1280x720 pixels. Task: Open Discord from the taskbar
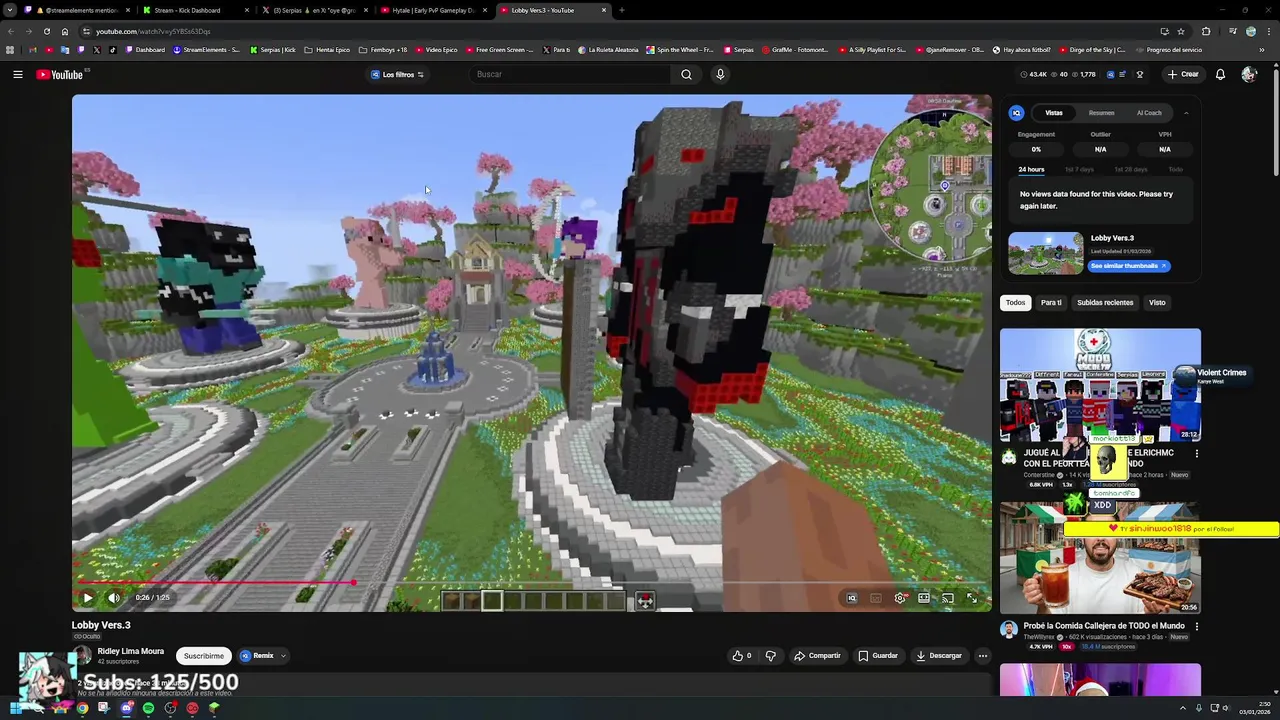(126, 708)
